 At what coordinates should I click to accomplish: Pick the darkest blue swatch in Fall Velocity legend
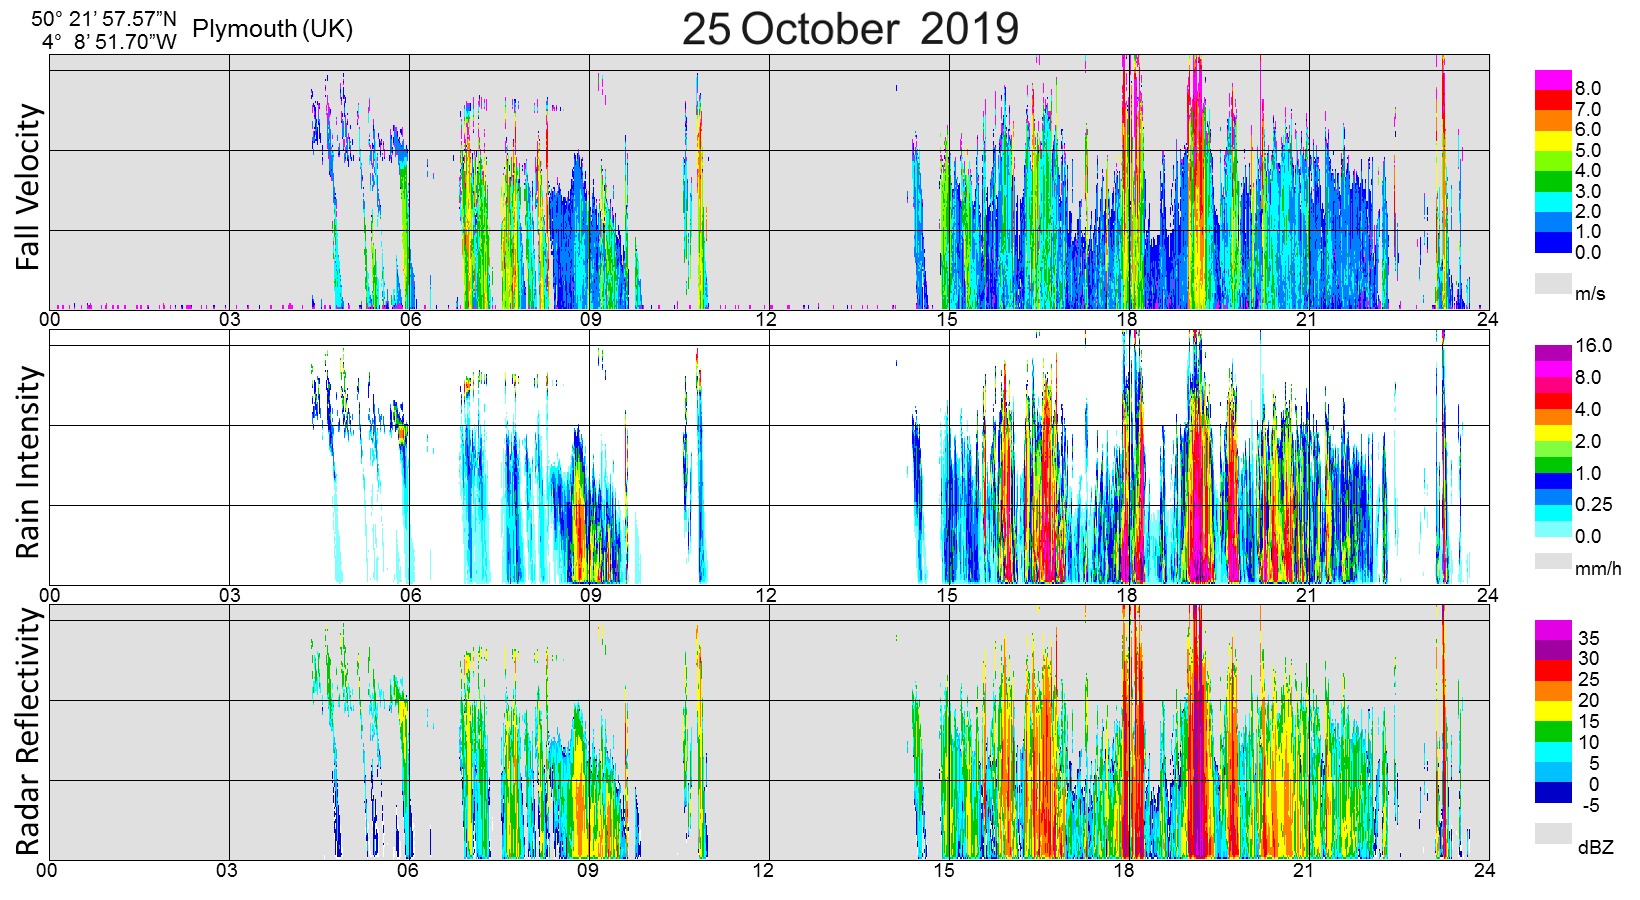click(1553, 243)
